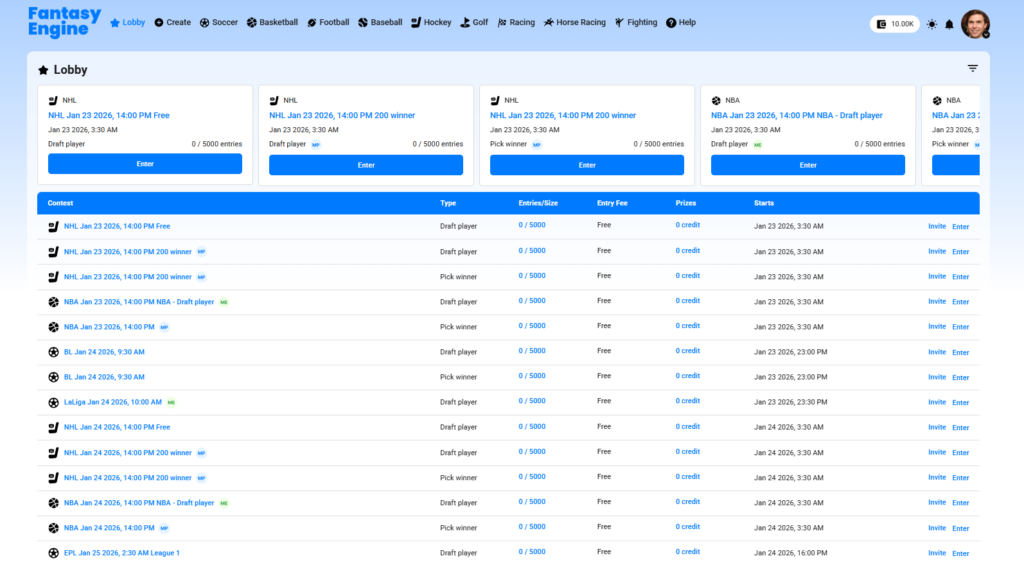The width and height of the screenshot is (1024, 565).
Task: Go to the Basketball nav item
Action: pyautogui.click(x=272, y=22)
